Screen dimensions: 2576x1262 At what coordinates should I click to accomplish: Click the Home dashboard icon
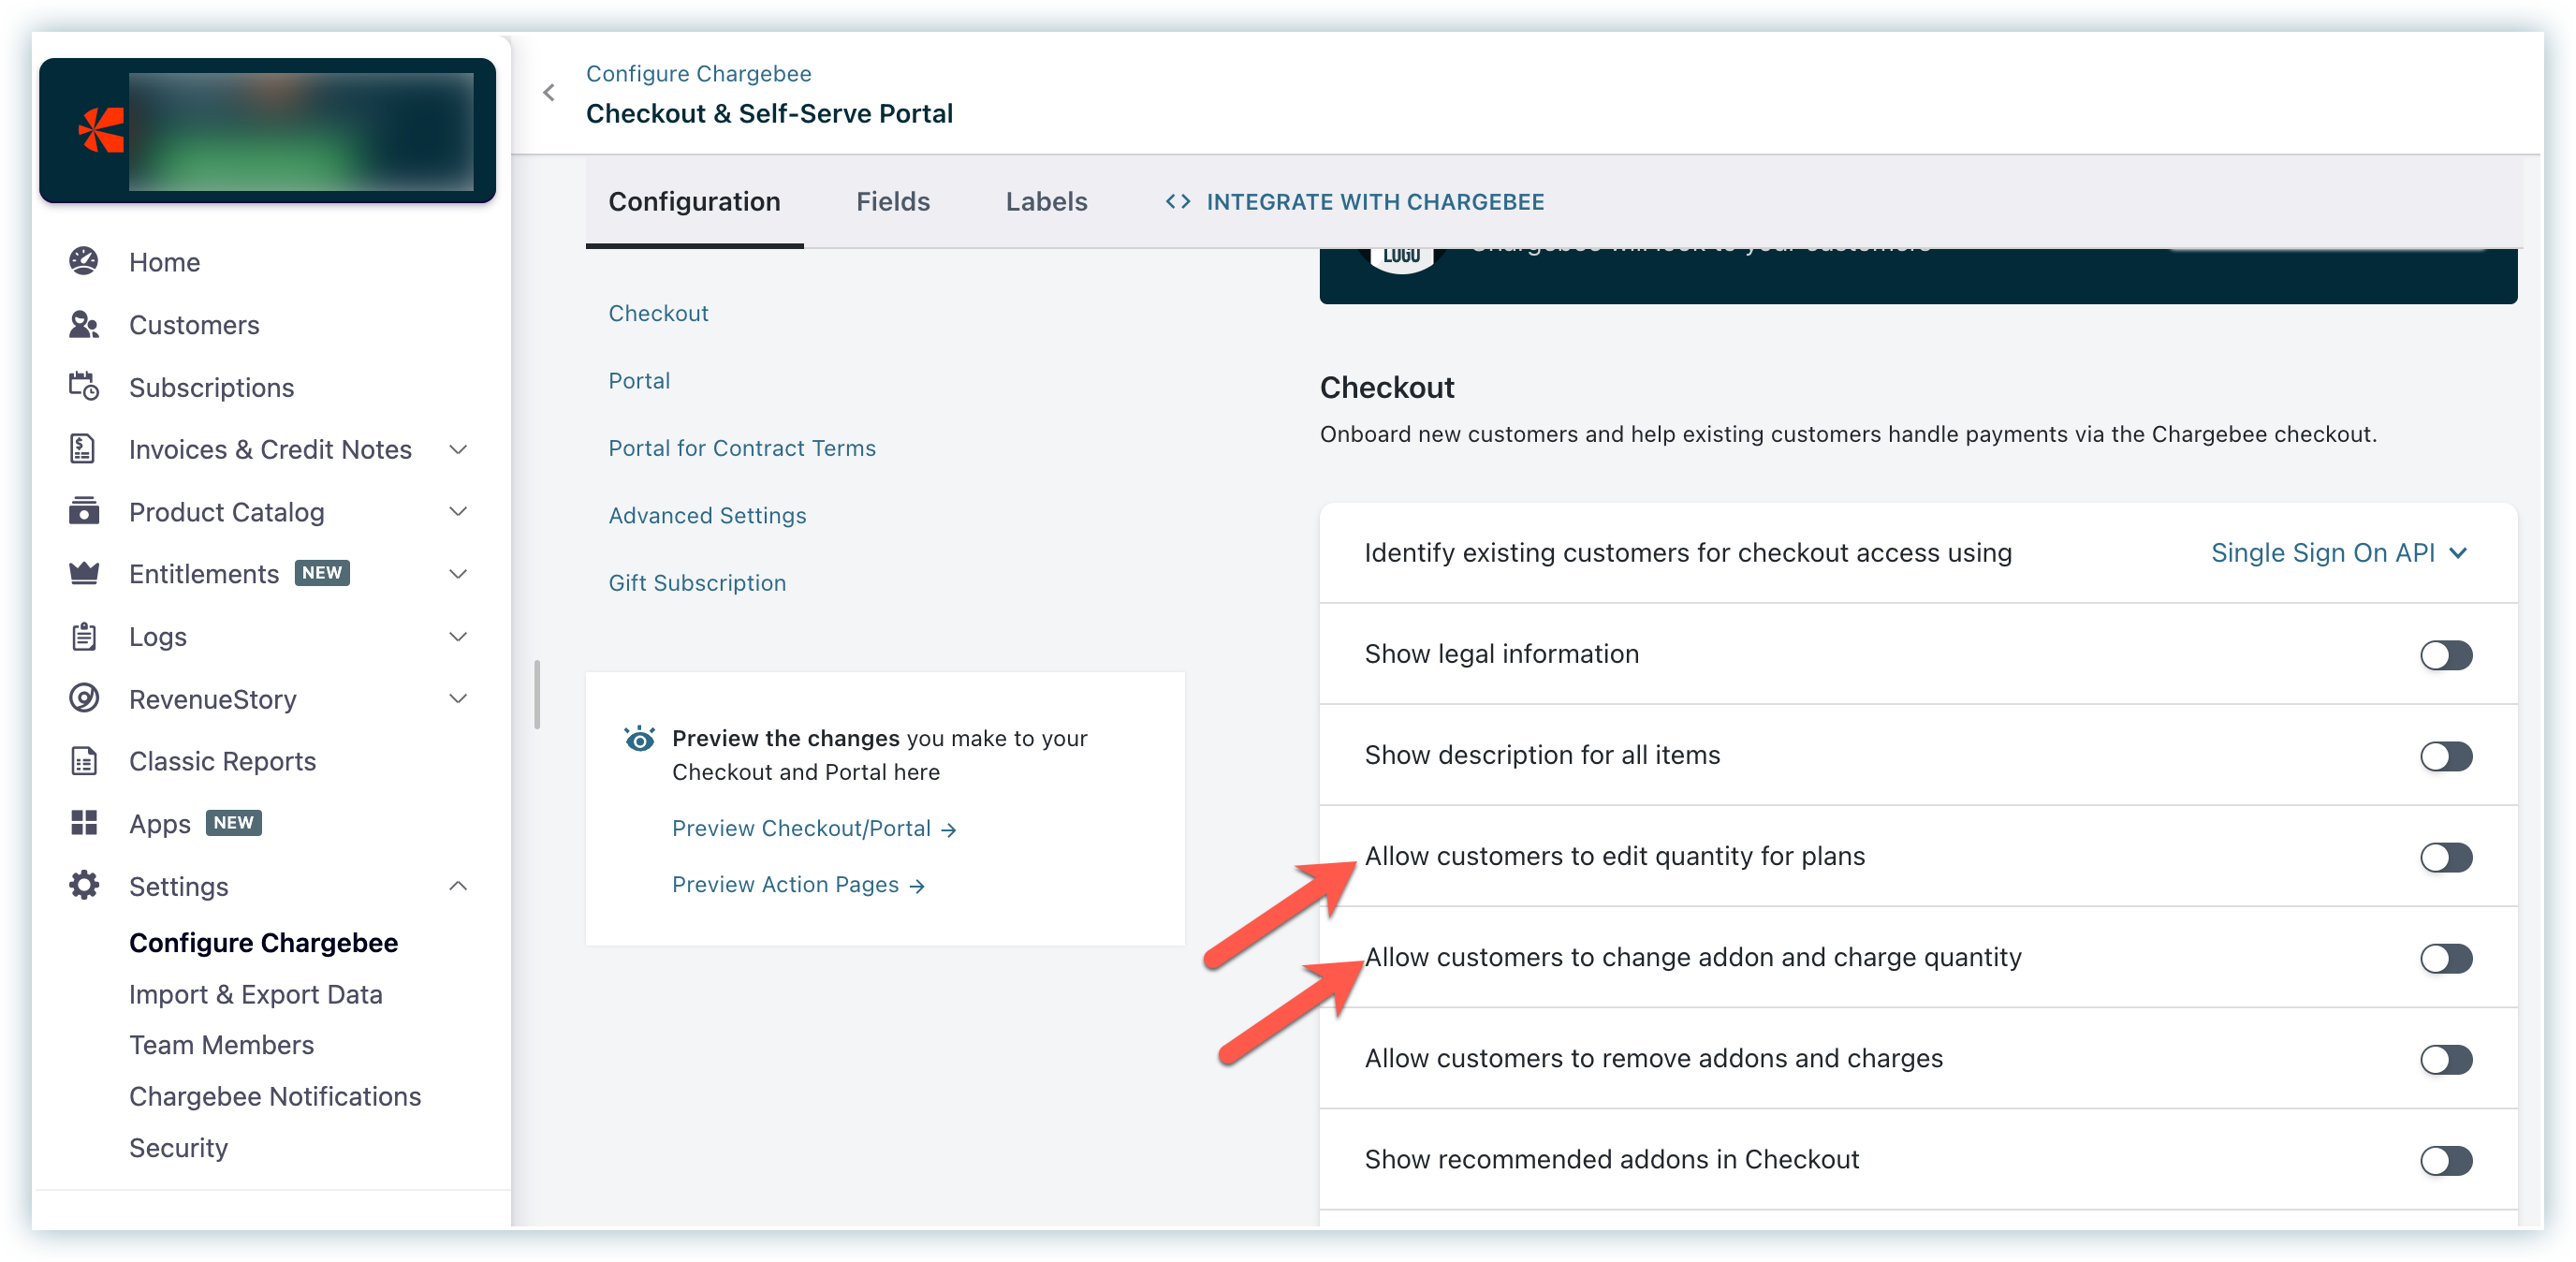[84, 262]
